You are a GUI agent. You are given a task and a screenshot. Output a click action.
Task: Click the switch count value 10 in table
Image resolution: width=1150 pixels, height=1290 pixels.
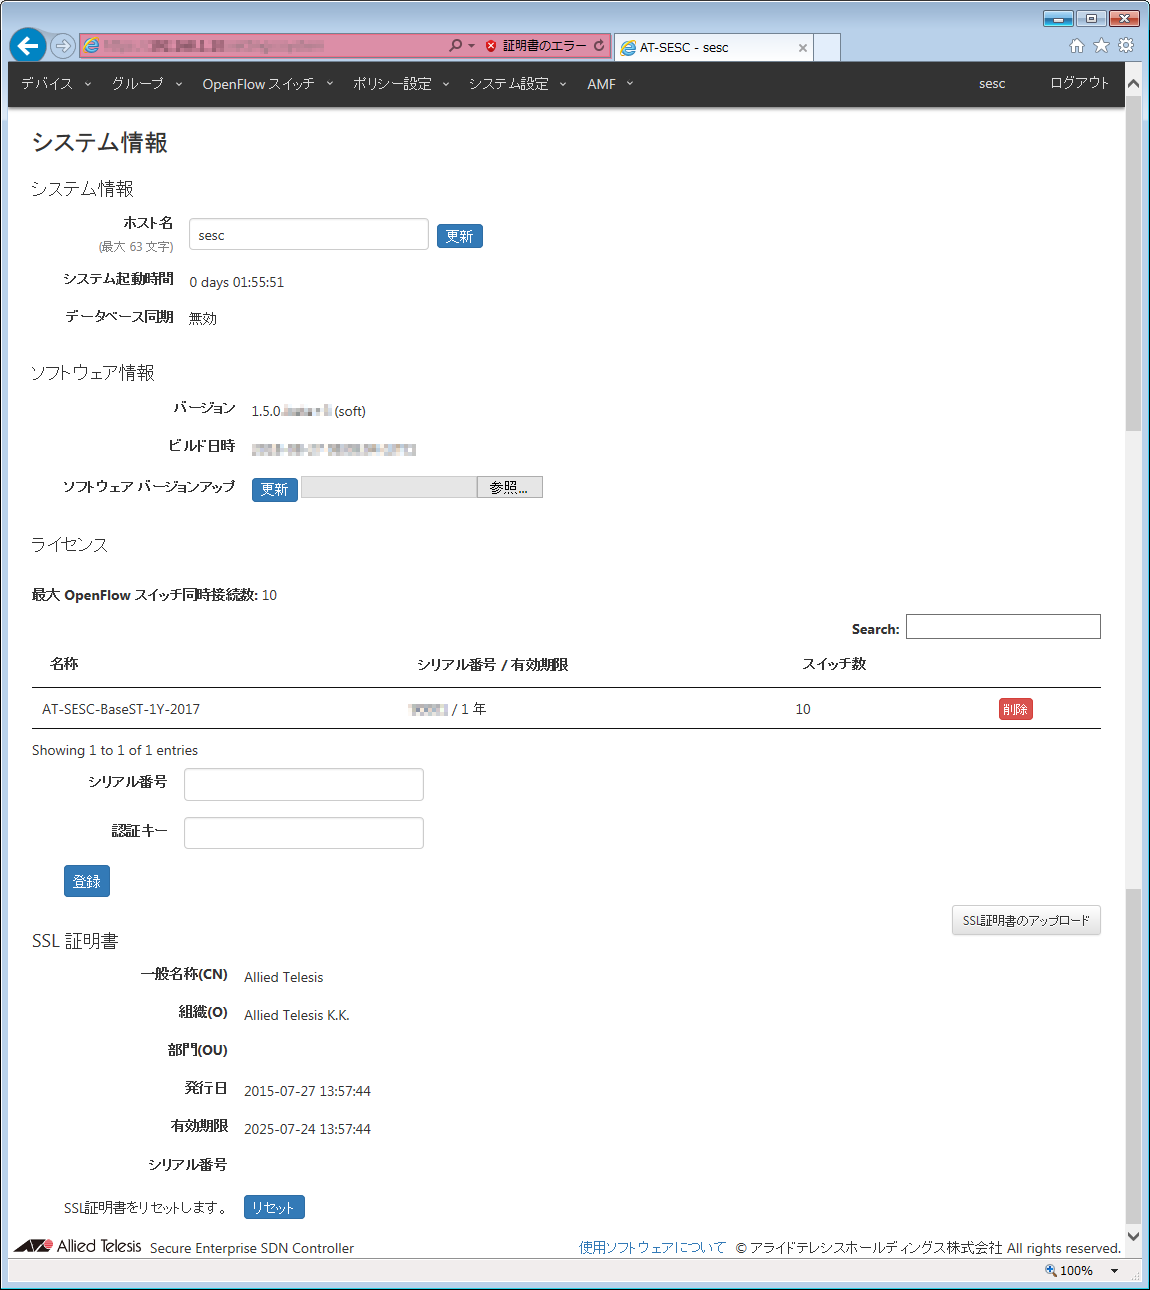[x=803, y=709]
